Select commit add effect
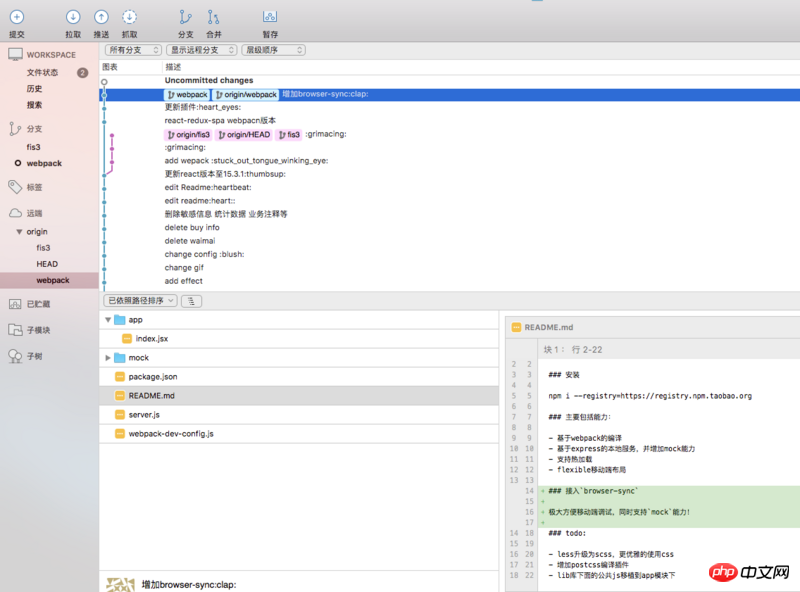The height and width of the screenshot is (592, 800). click(449, 281)
